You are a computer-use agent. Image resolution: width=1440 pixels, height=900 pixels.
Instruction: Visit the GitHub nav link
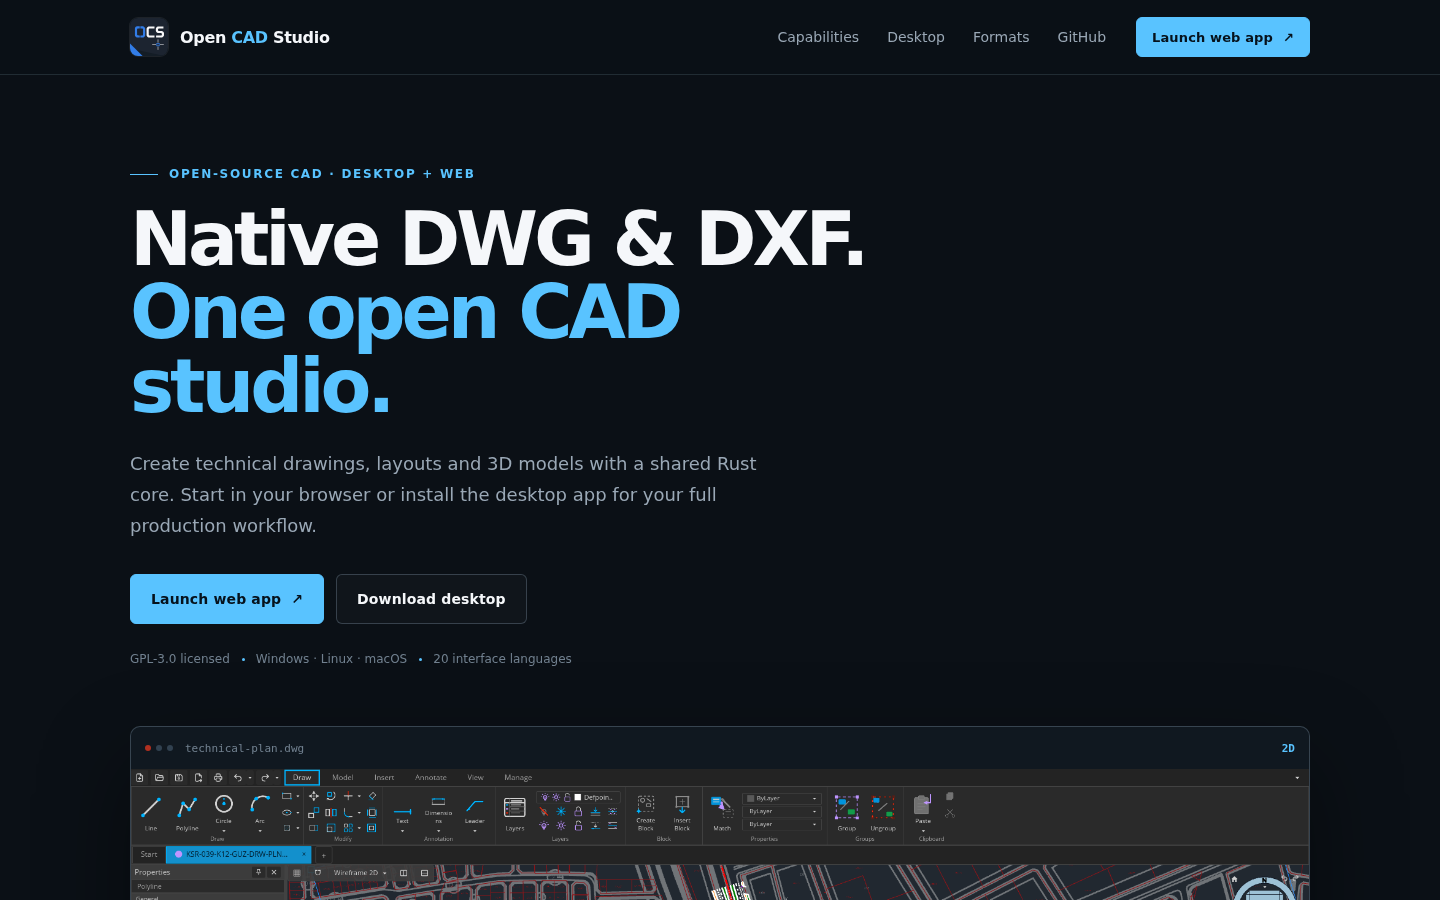coord(1082,37)
